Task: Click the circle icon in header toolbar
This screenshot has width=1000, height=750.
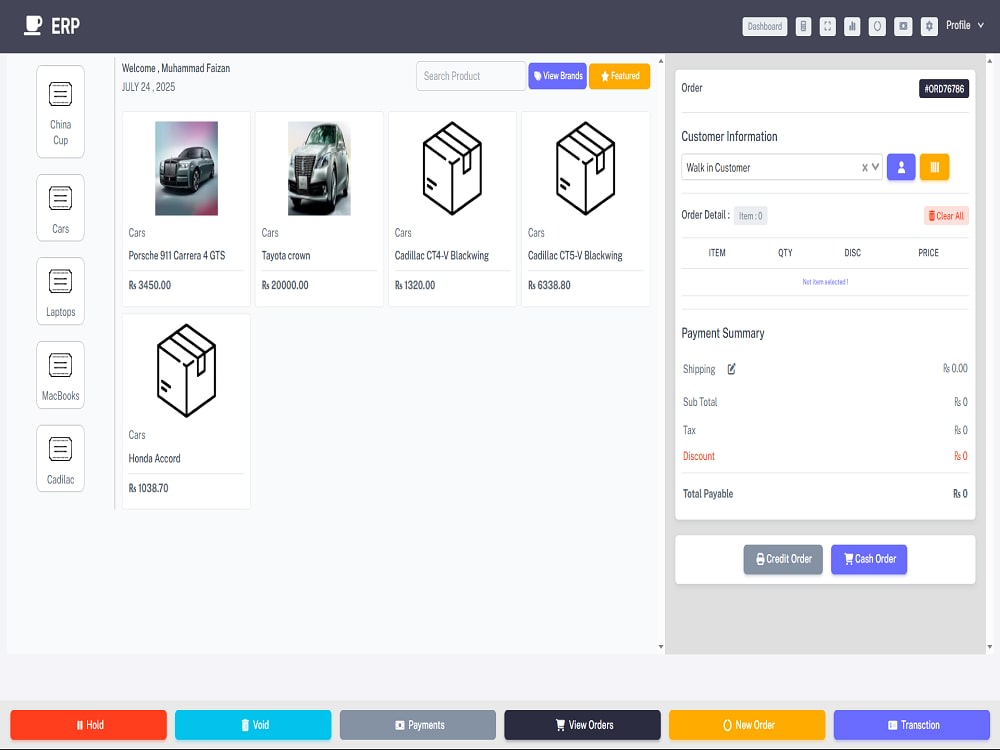Action: (x=877, y=26)
